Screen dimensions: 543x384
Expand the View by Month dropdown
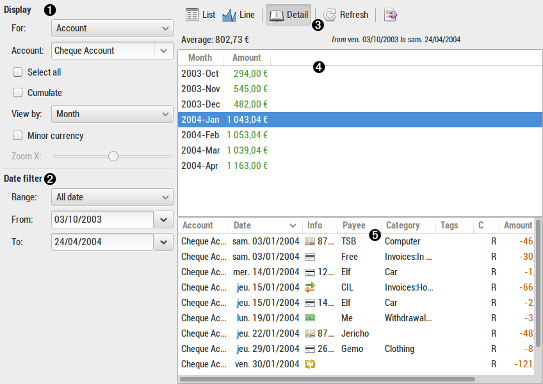(x=112, y=114)
